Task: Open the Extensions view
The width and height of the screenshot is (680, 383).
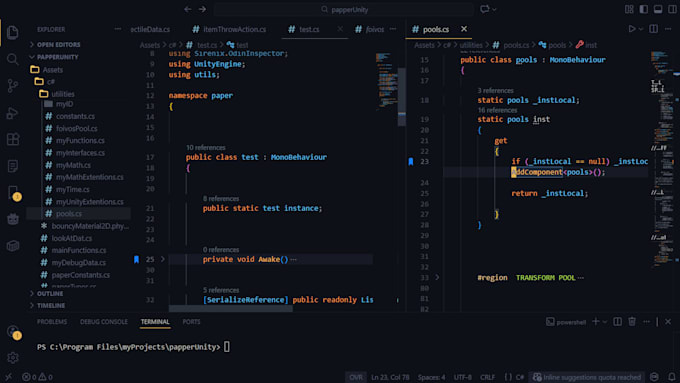Action: (13, 139)
